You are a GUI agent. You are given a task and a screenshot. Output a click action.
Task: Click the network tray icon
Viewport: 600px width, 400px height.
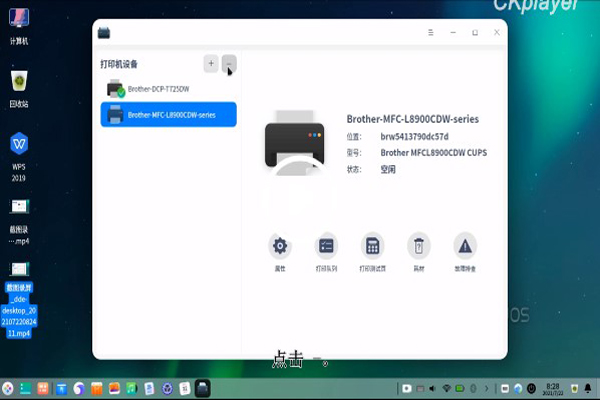click(x=446, y=389)
